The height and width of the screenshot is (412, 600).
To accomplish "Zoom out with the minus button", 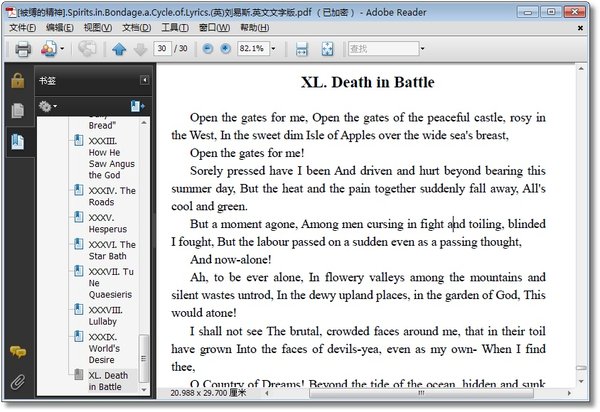I will [x=207, y=49].
